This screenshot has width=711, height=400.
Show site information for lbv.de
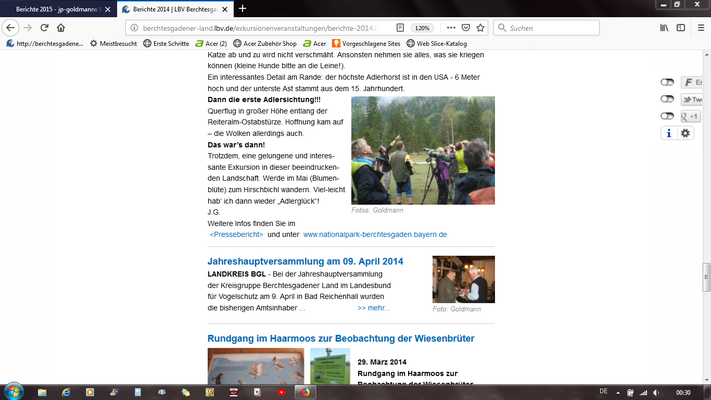(x=134, y=28)
